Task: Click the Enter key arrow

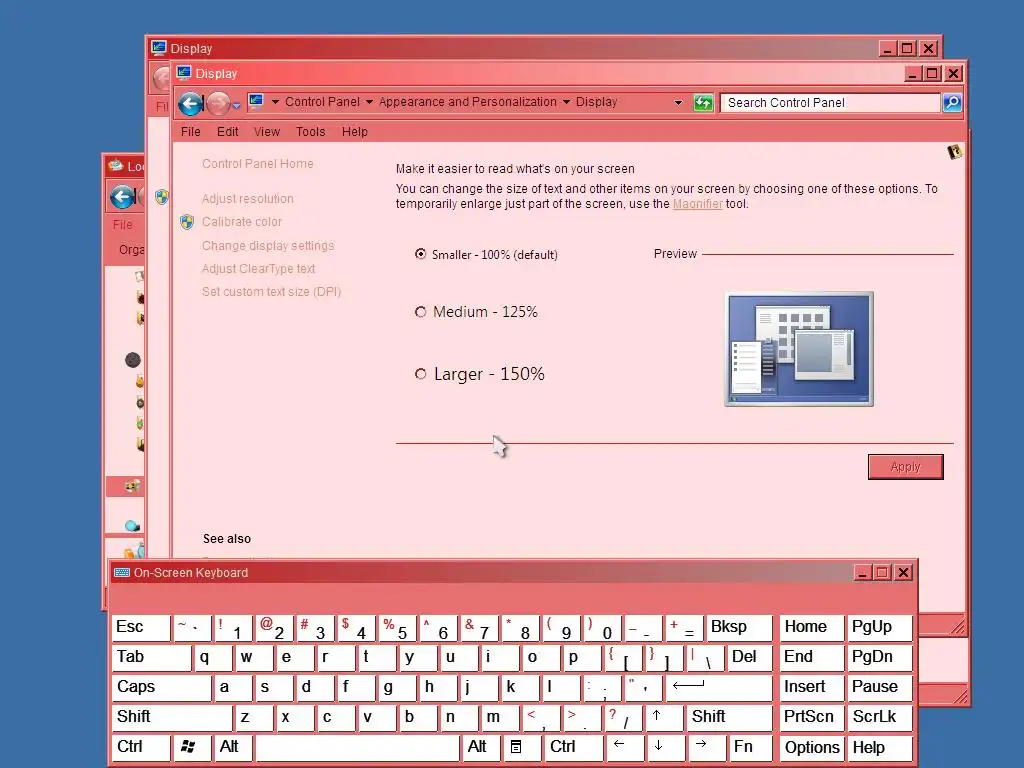Action: (x=718, y=688)
